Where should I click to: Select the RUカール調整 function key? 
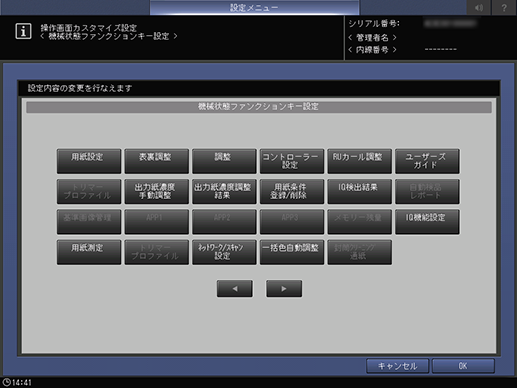point(360,161)
